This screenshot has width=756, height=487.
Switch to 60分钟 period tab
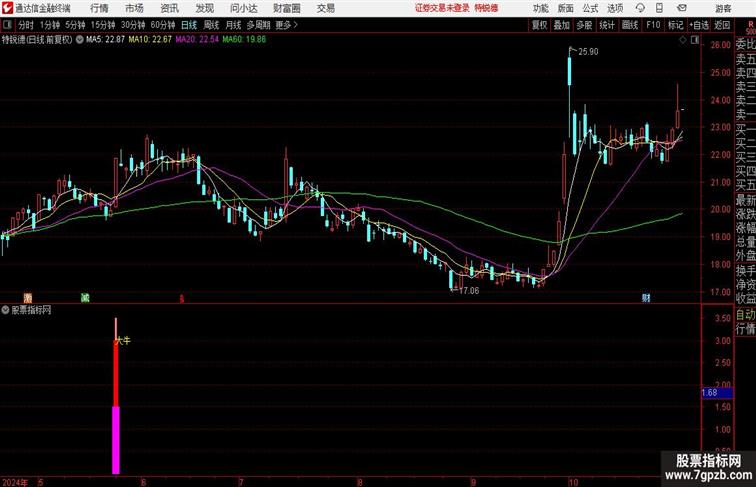tap(162, 25)
